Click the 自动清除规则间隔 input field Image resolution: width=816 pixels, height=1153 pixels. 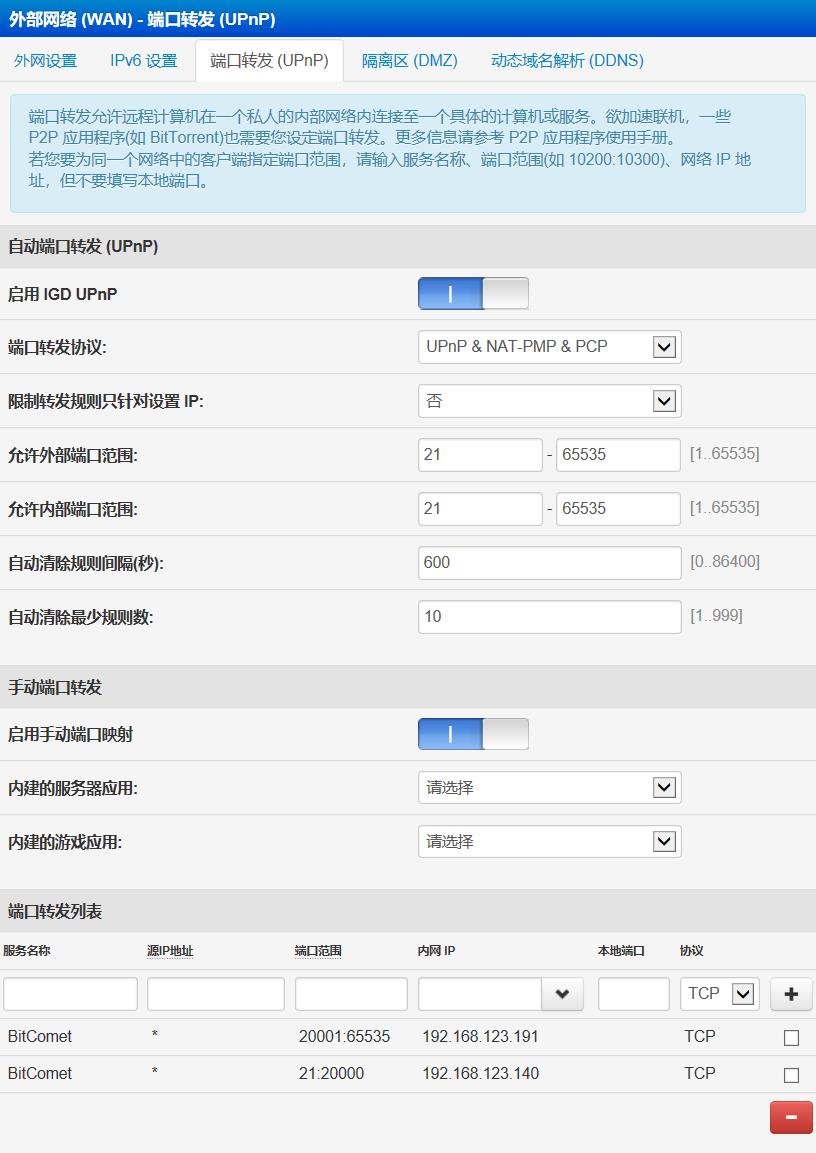pos(549,563)
